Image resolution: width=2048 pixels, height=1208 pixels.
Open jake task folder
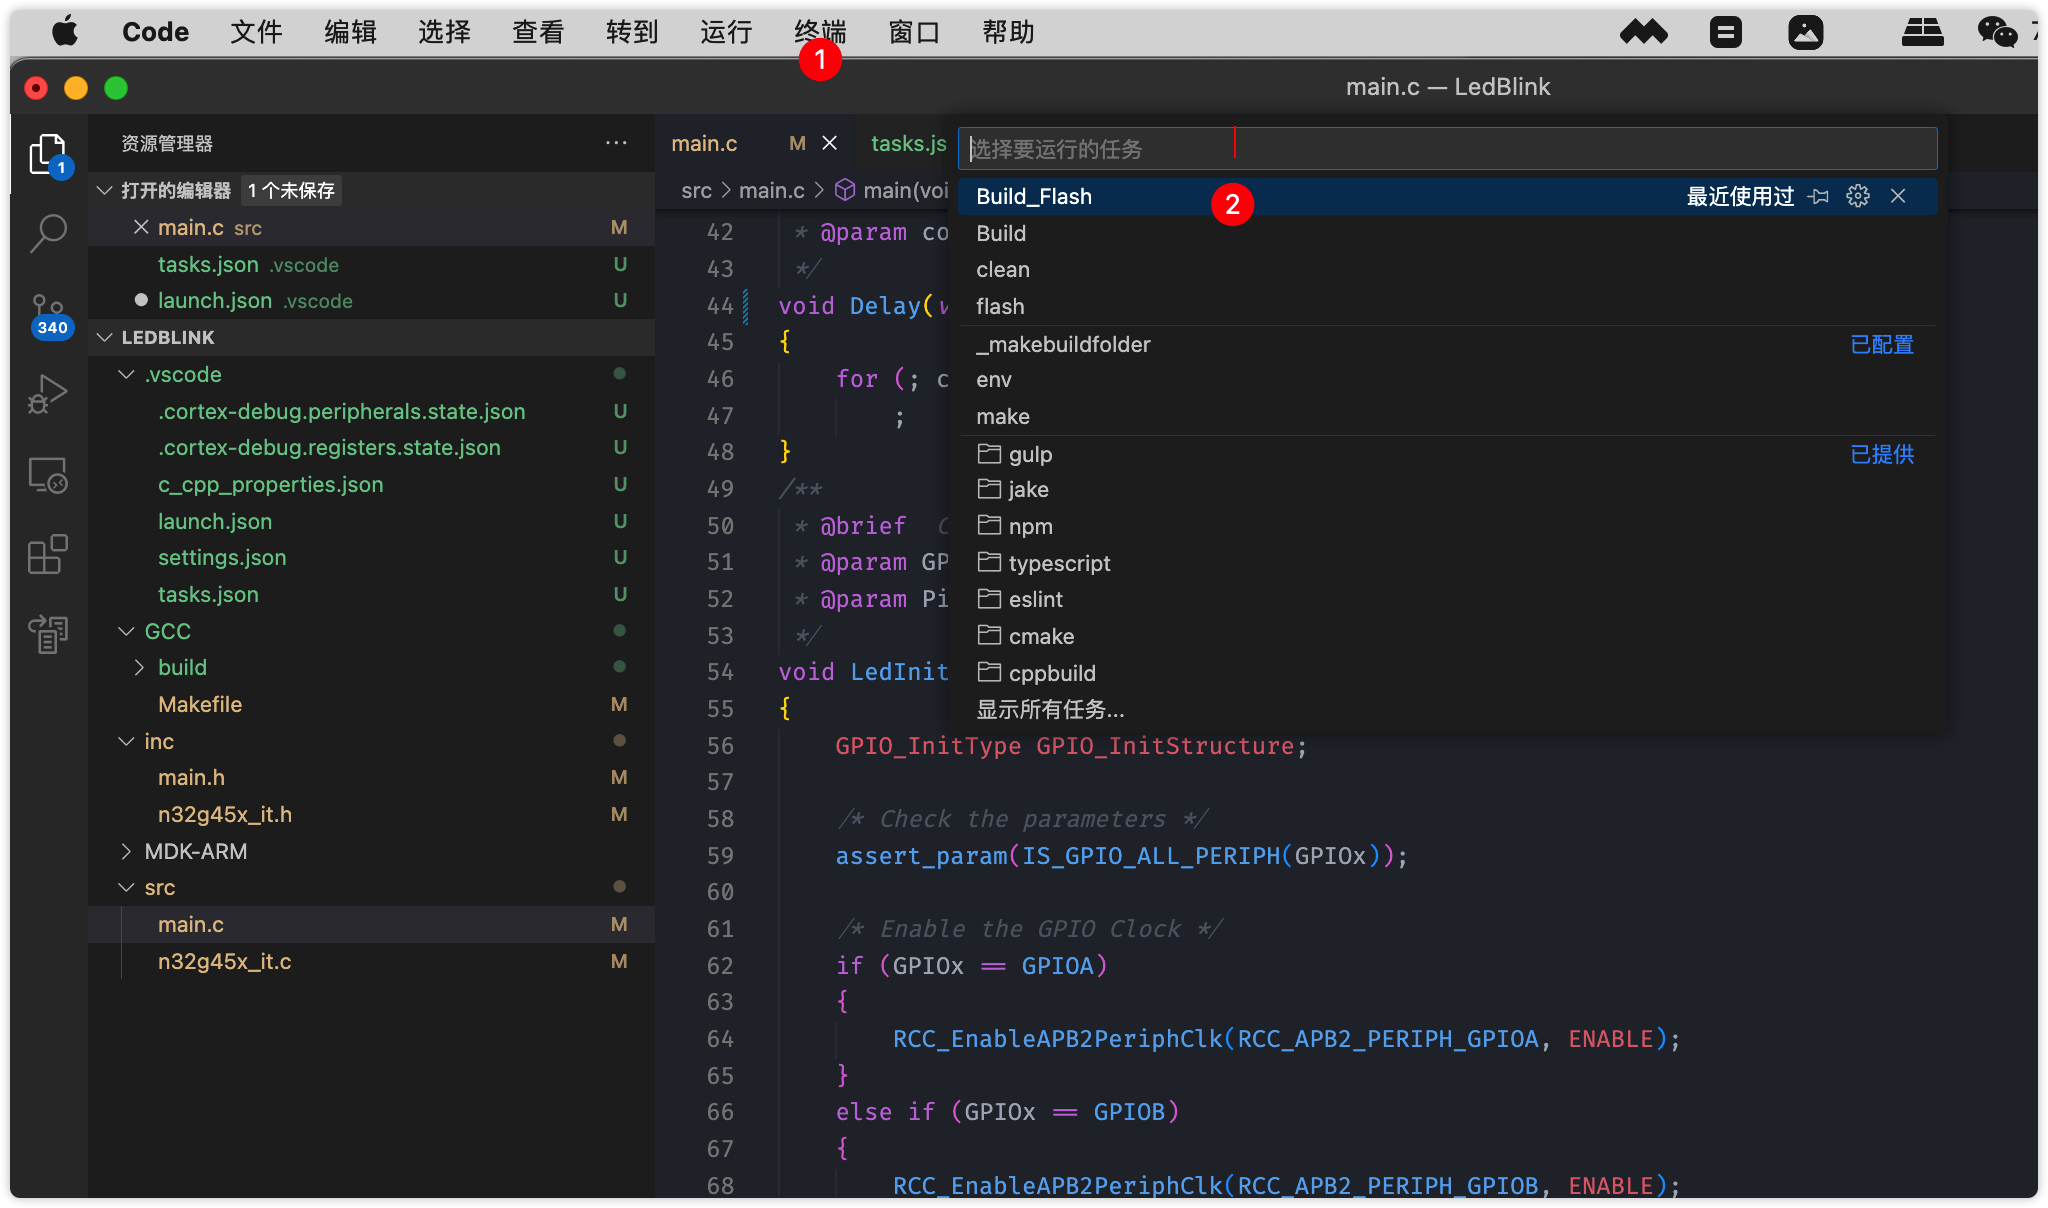[1446, 489]
